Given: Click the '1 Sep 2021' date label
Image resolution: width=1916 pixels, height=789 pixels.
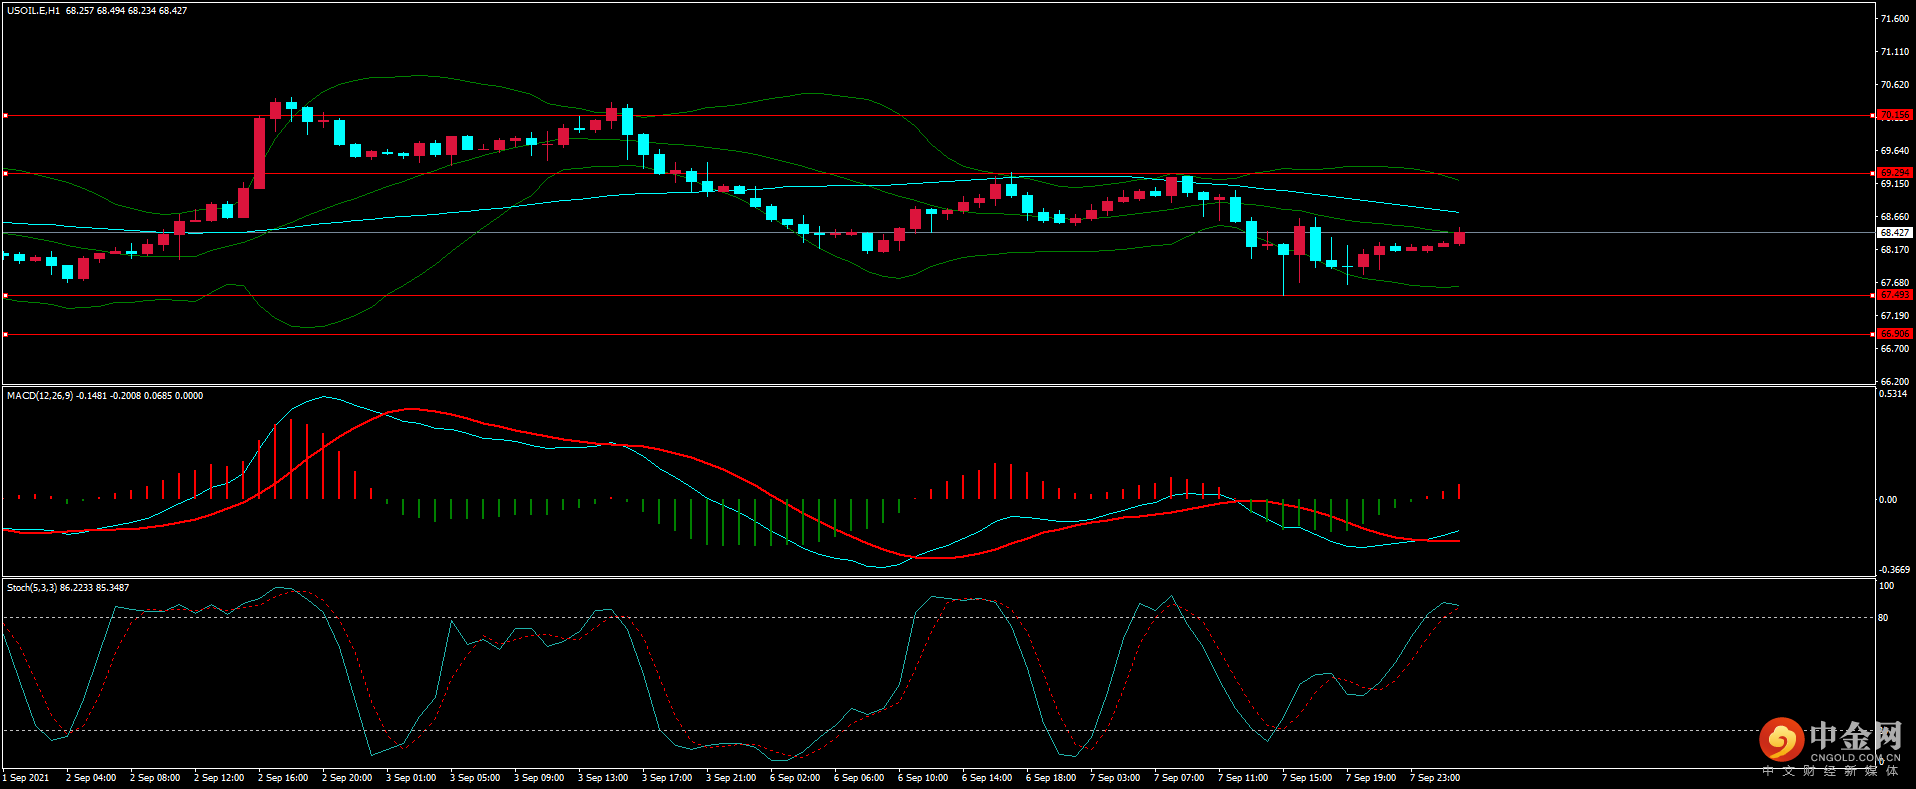Looking at the screenshot, I should tap(26, 778).
